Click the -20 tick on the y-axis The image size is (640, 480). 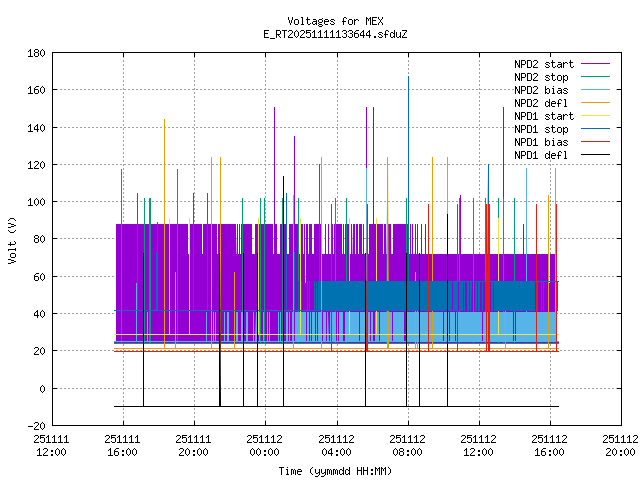tap(34, 425)
